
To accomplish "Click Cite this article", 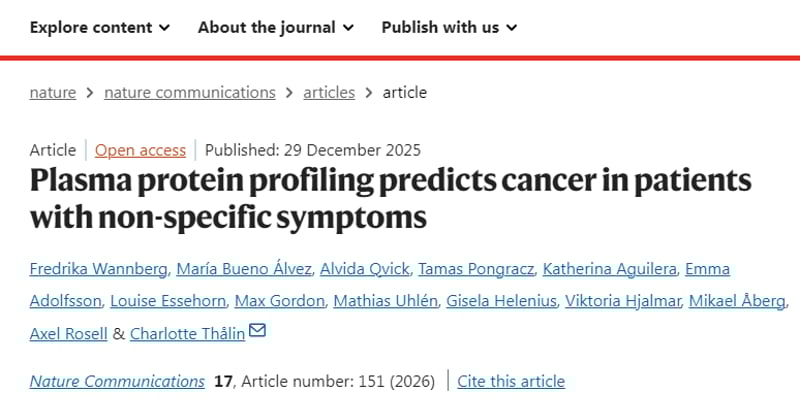I will [x=511, y=381].
